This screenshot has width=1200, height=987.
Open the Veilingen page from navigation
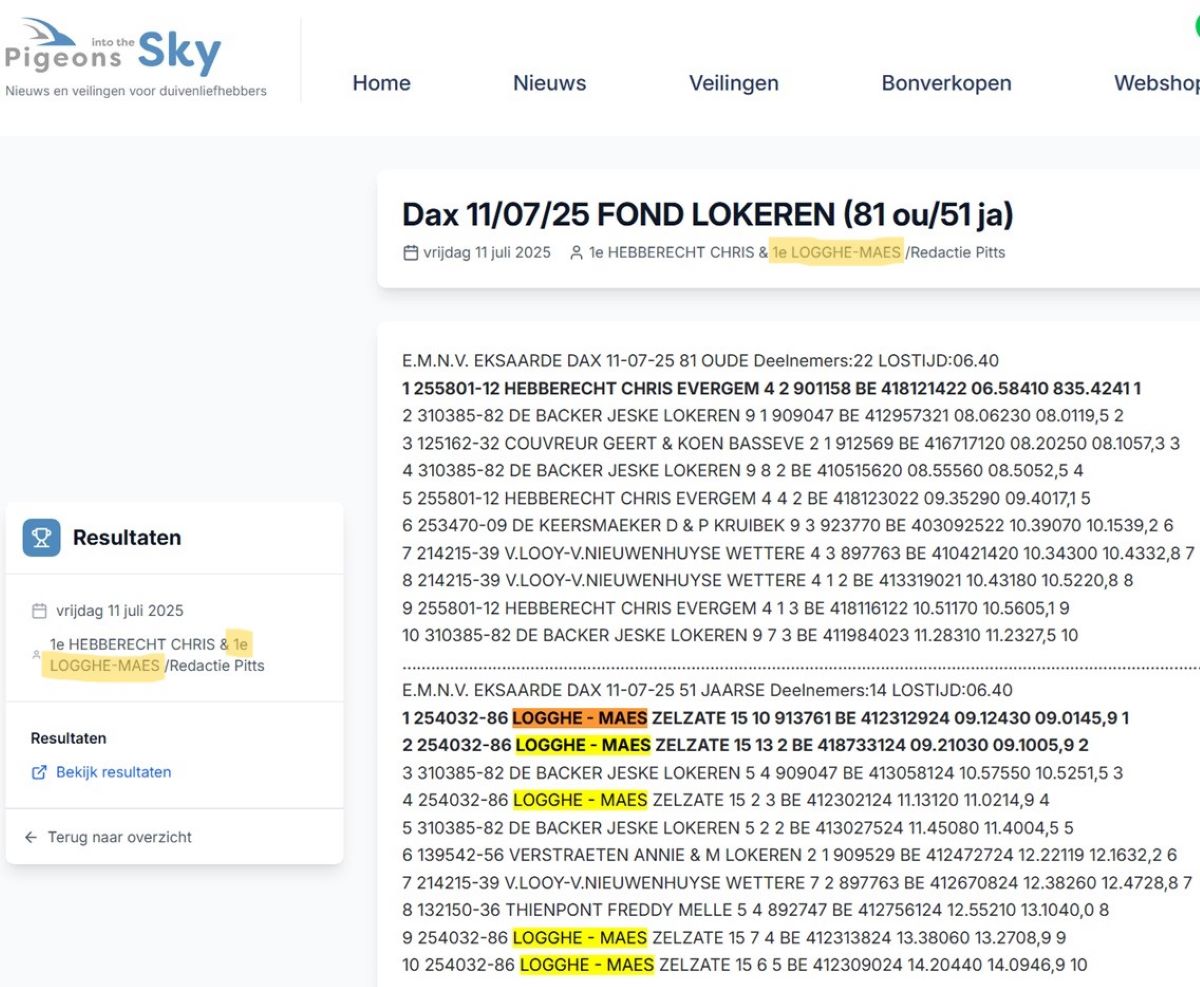[x=733, y=83]
